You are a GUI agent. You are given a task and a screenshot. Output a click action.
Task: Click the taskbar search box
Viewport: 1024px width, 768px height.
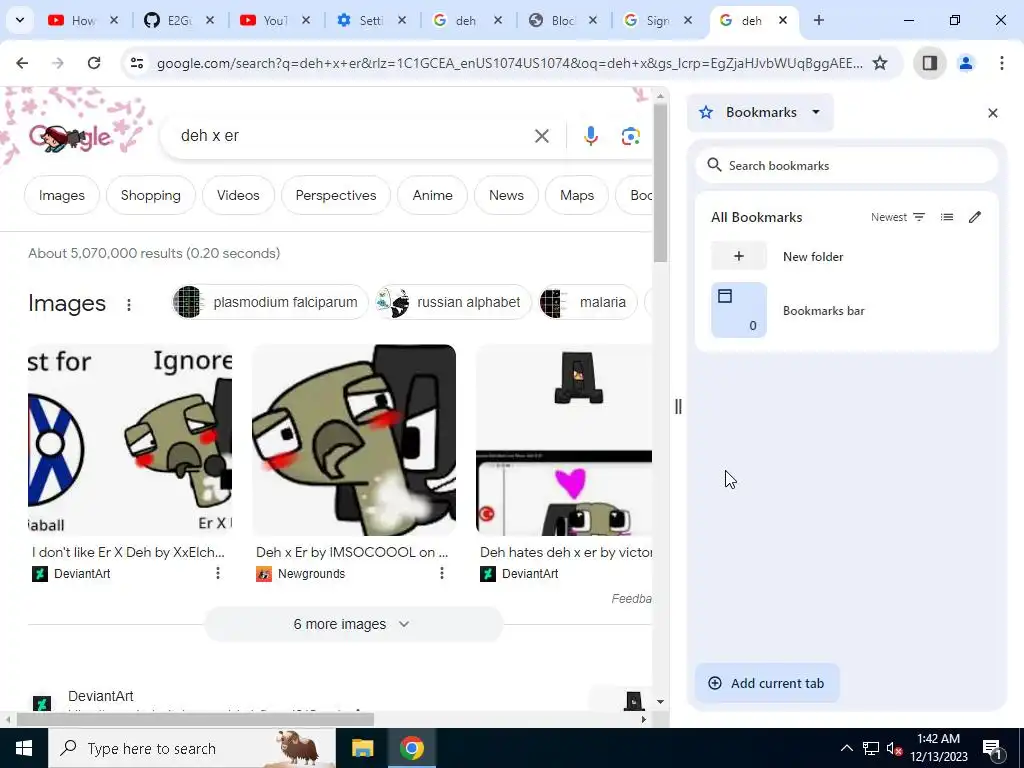pos(192,748)
